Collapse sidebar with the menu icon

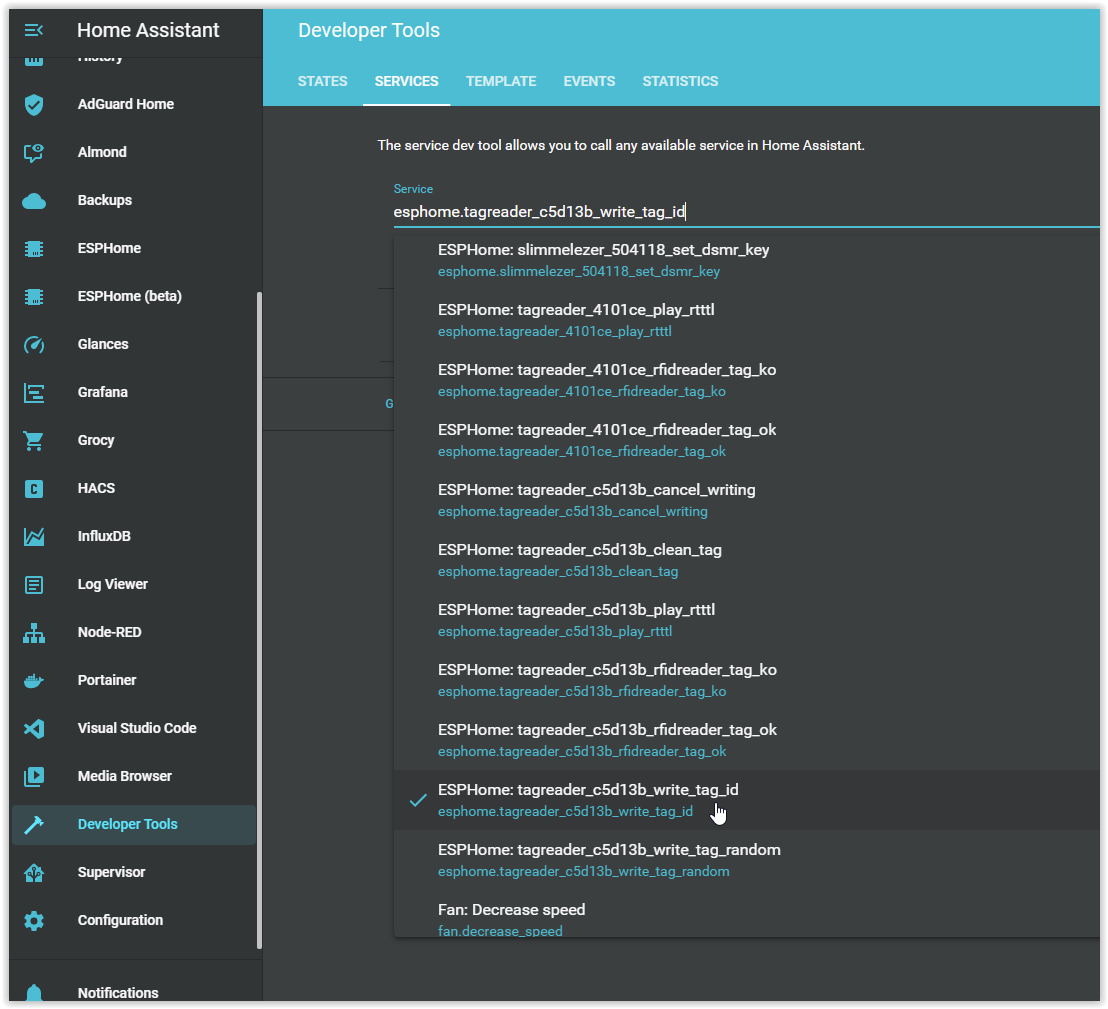pyautogui.click(x=33, y=30)
